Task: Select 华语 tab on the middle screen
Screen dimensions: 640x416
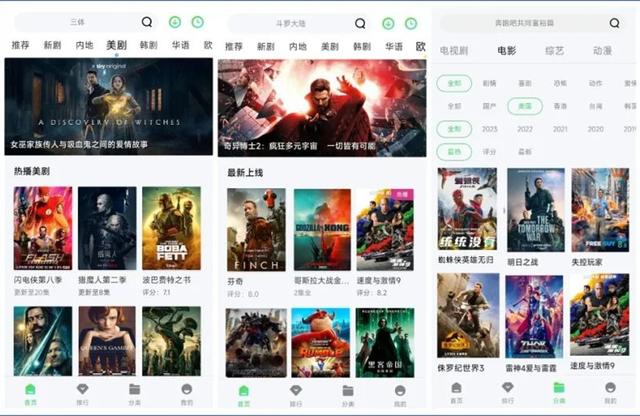Action: (394, 47)
